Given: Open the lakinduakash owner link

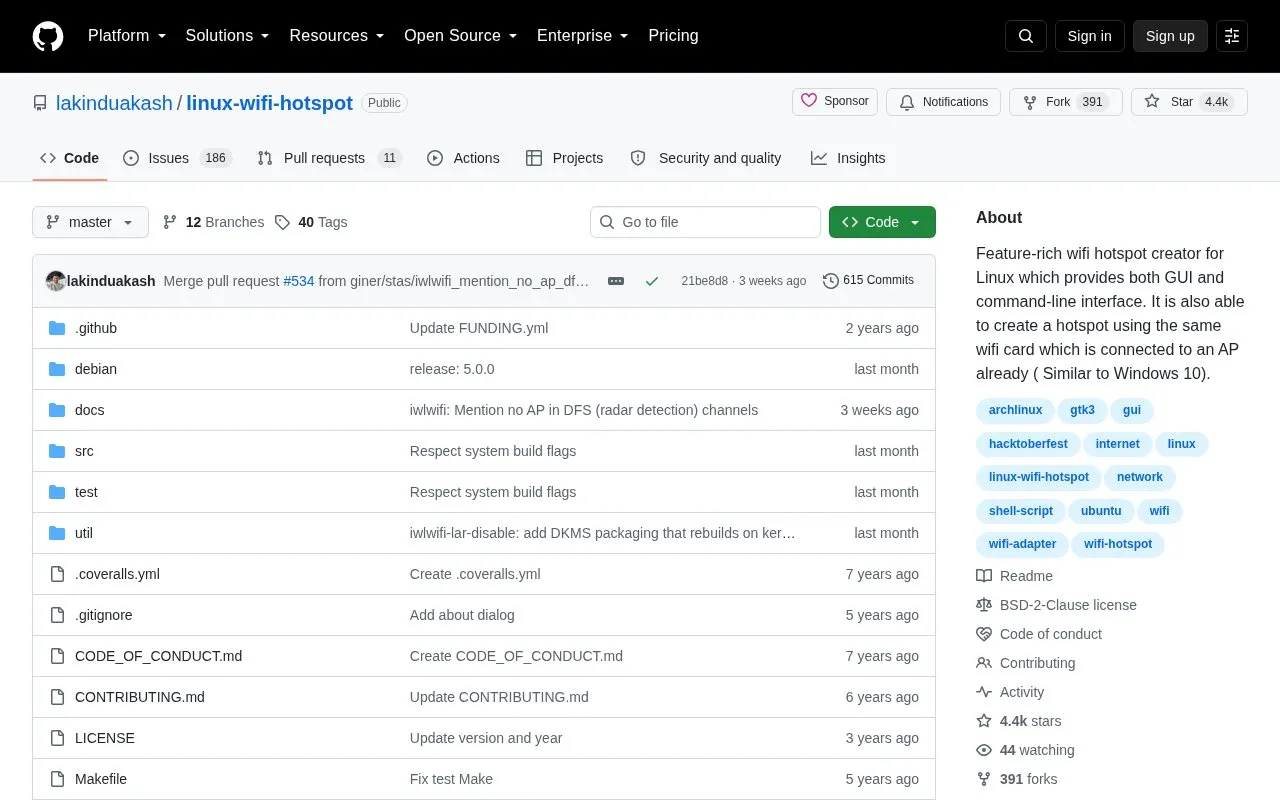Looking at the screenshot, I should (114, 103).
